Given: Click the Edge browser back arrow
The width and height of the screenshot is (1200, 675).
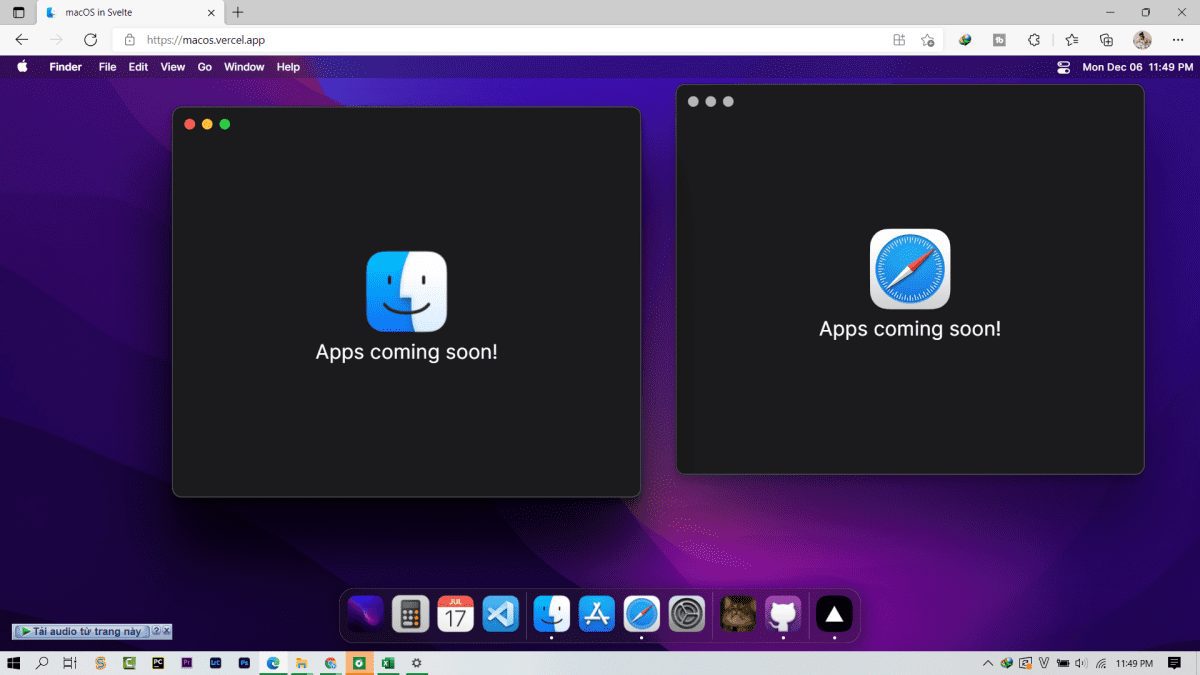Looking at the screenshot, I should coord(22,40).
